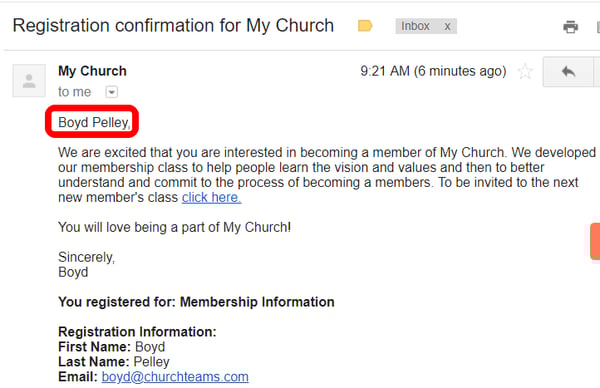Remove the Inbox label with the x
Viewport: 600px width, 388px height.
pos(447,26)
